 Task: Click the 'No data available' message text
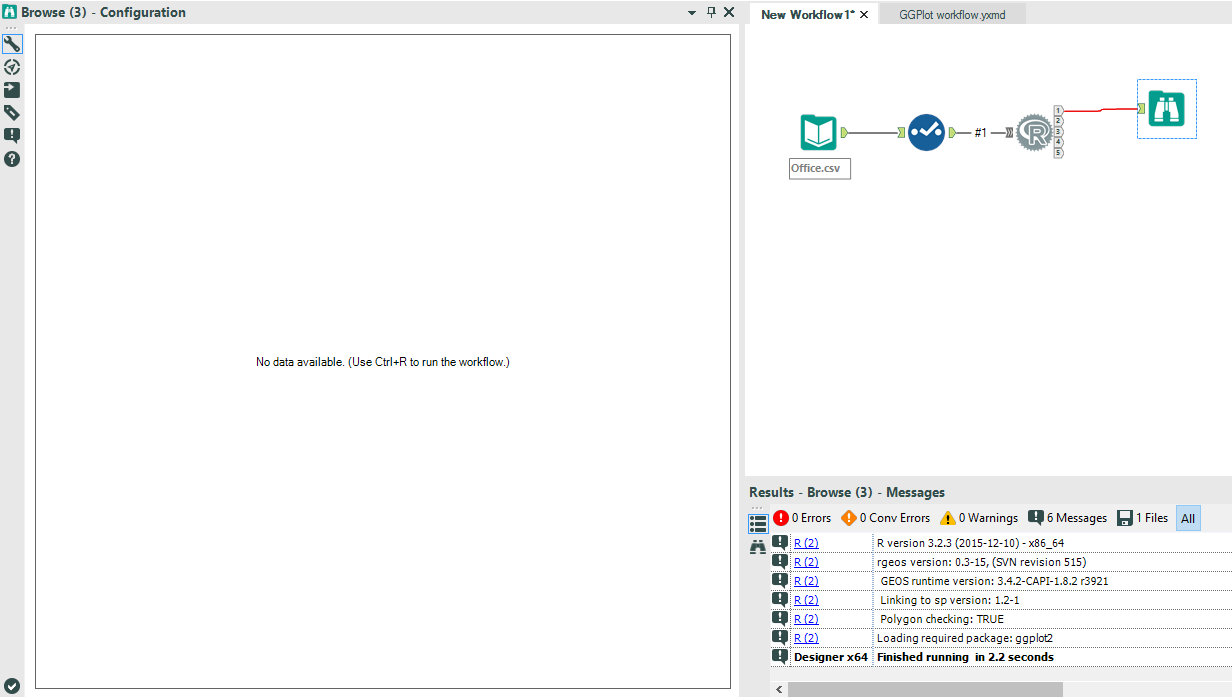[x=383, y=362]
